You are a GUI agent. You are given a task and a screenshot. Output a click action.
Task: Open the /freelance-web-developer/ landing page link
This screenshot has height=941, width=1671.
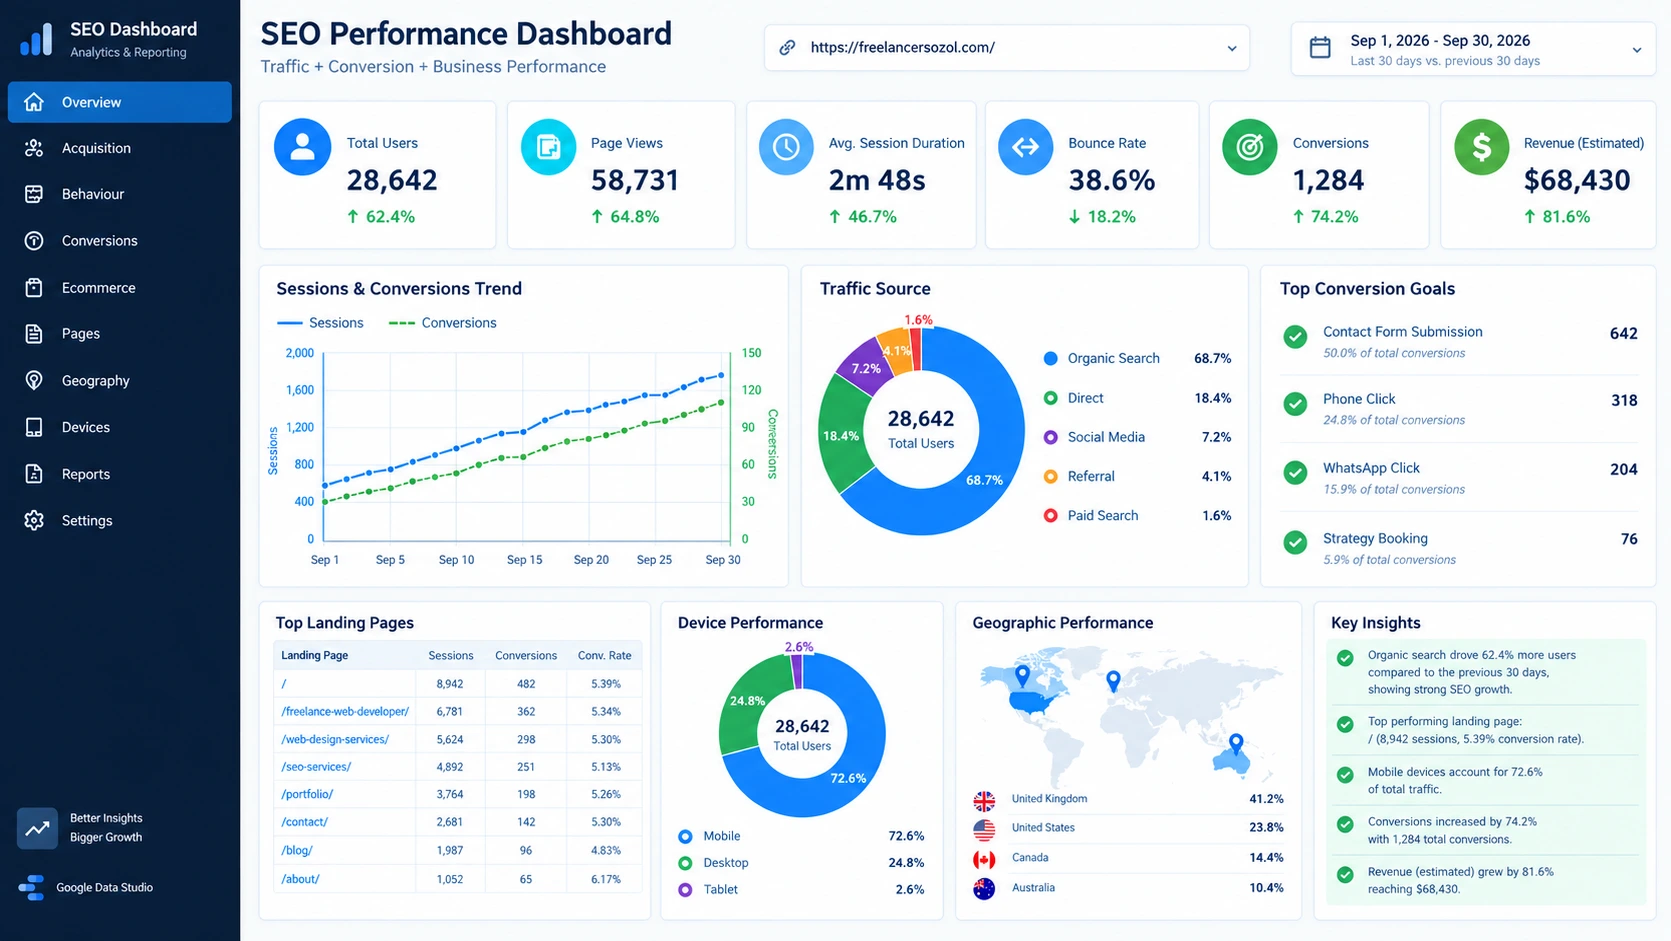(345, 712)
